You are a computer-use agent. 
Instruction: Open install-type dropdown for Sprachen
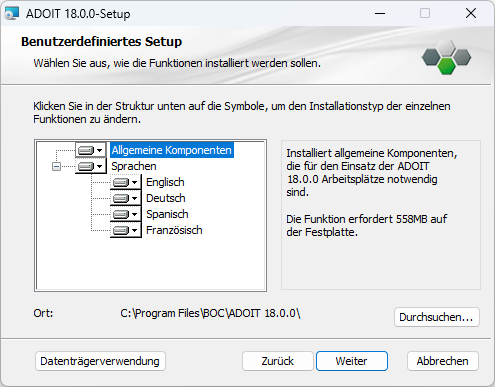tap(91, 166)
